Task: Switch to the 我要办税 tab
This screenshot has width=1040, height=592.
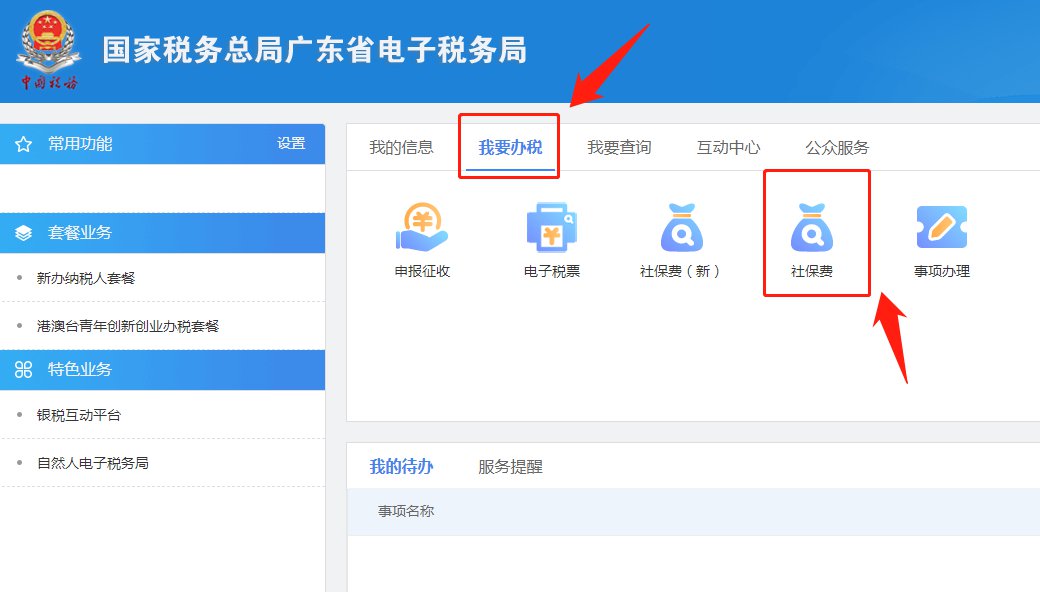Action: tap(510, 147)
